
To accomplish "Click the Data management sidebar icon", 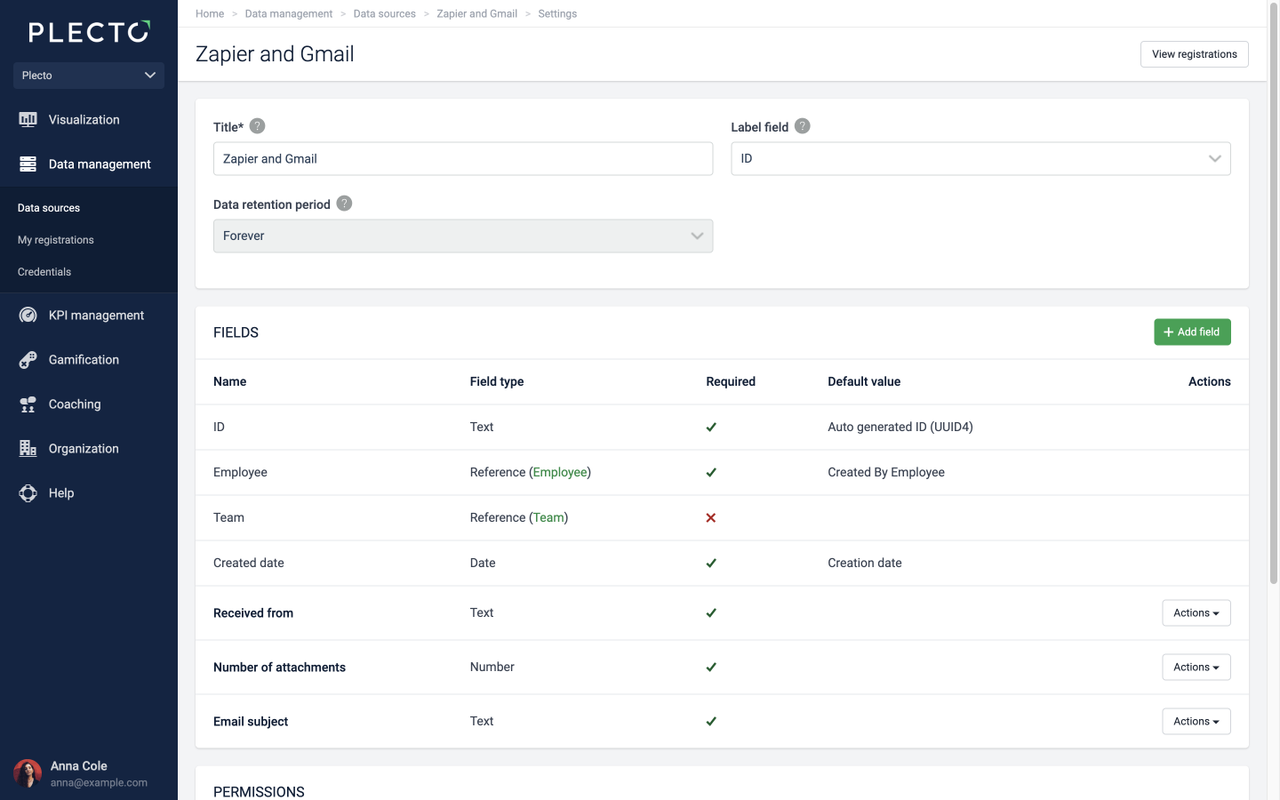I will click(28, 164).
